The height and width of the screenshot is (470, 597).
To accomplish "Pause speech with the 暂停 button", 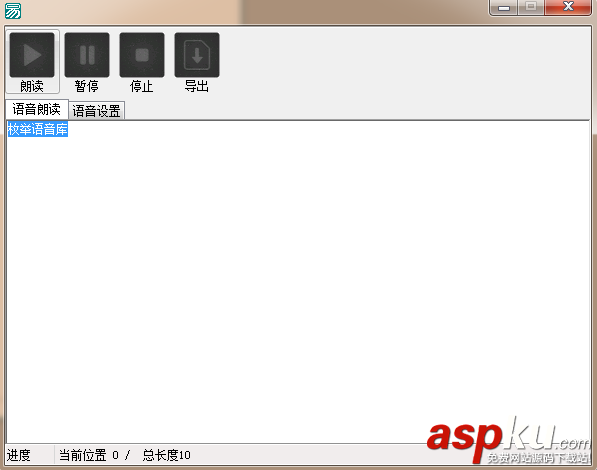I will [x=87, y=62].
